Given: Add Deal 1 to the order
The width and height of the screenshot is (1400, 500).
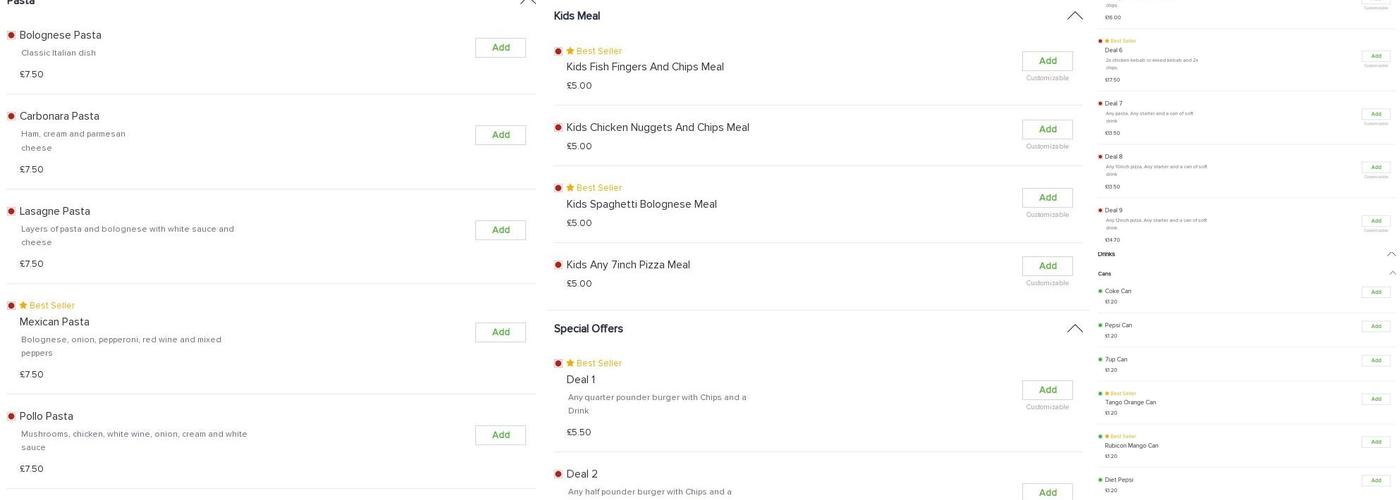Looking at the screenshot, I should pos(1047,390).
